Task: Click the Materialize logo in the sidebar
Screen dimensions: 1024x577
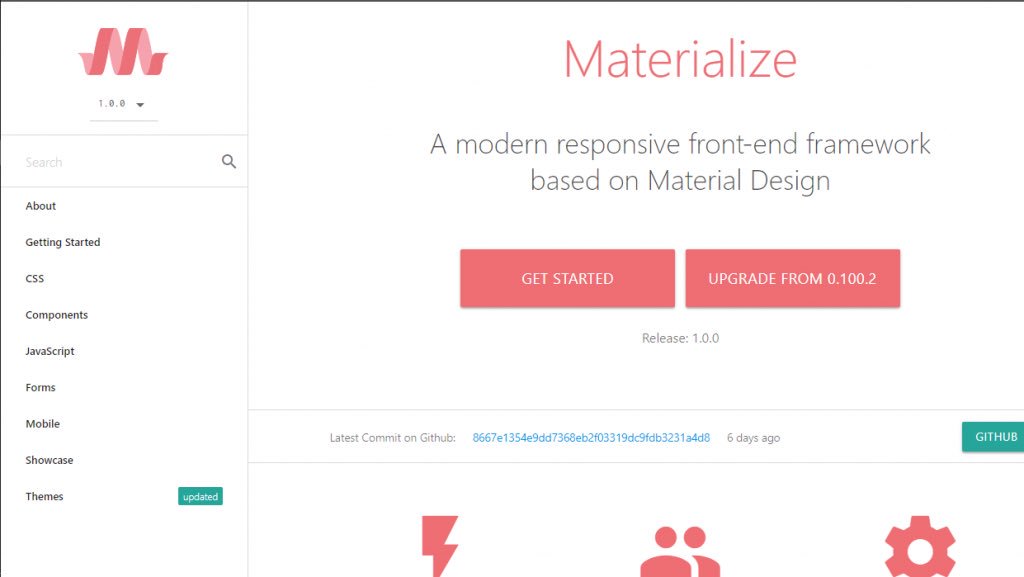Action: (123, 52)
